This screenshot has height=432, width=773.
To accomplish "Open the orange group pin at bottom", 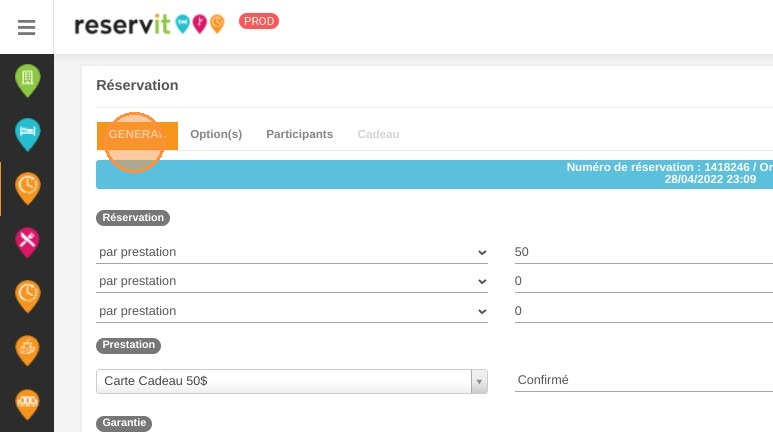I will 28,404.
